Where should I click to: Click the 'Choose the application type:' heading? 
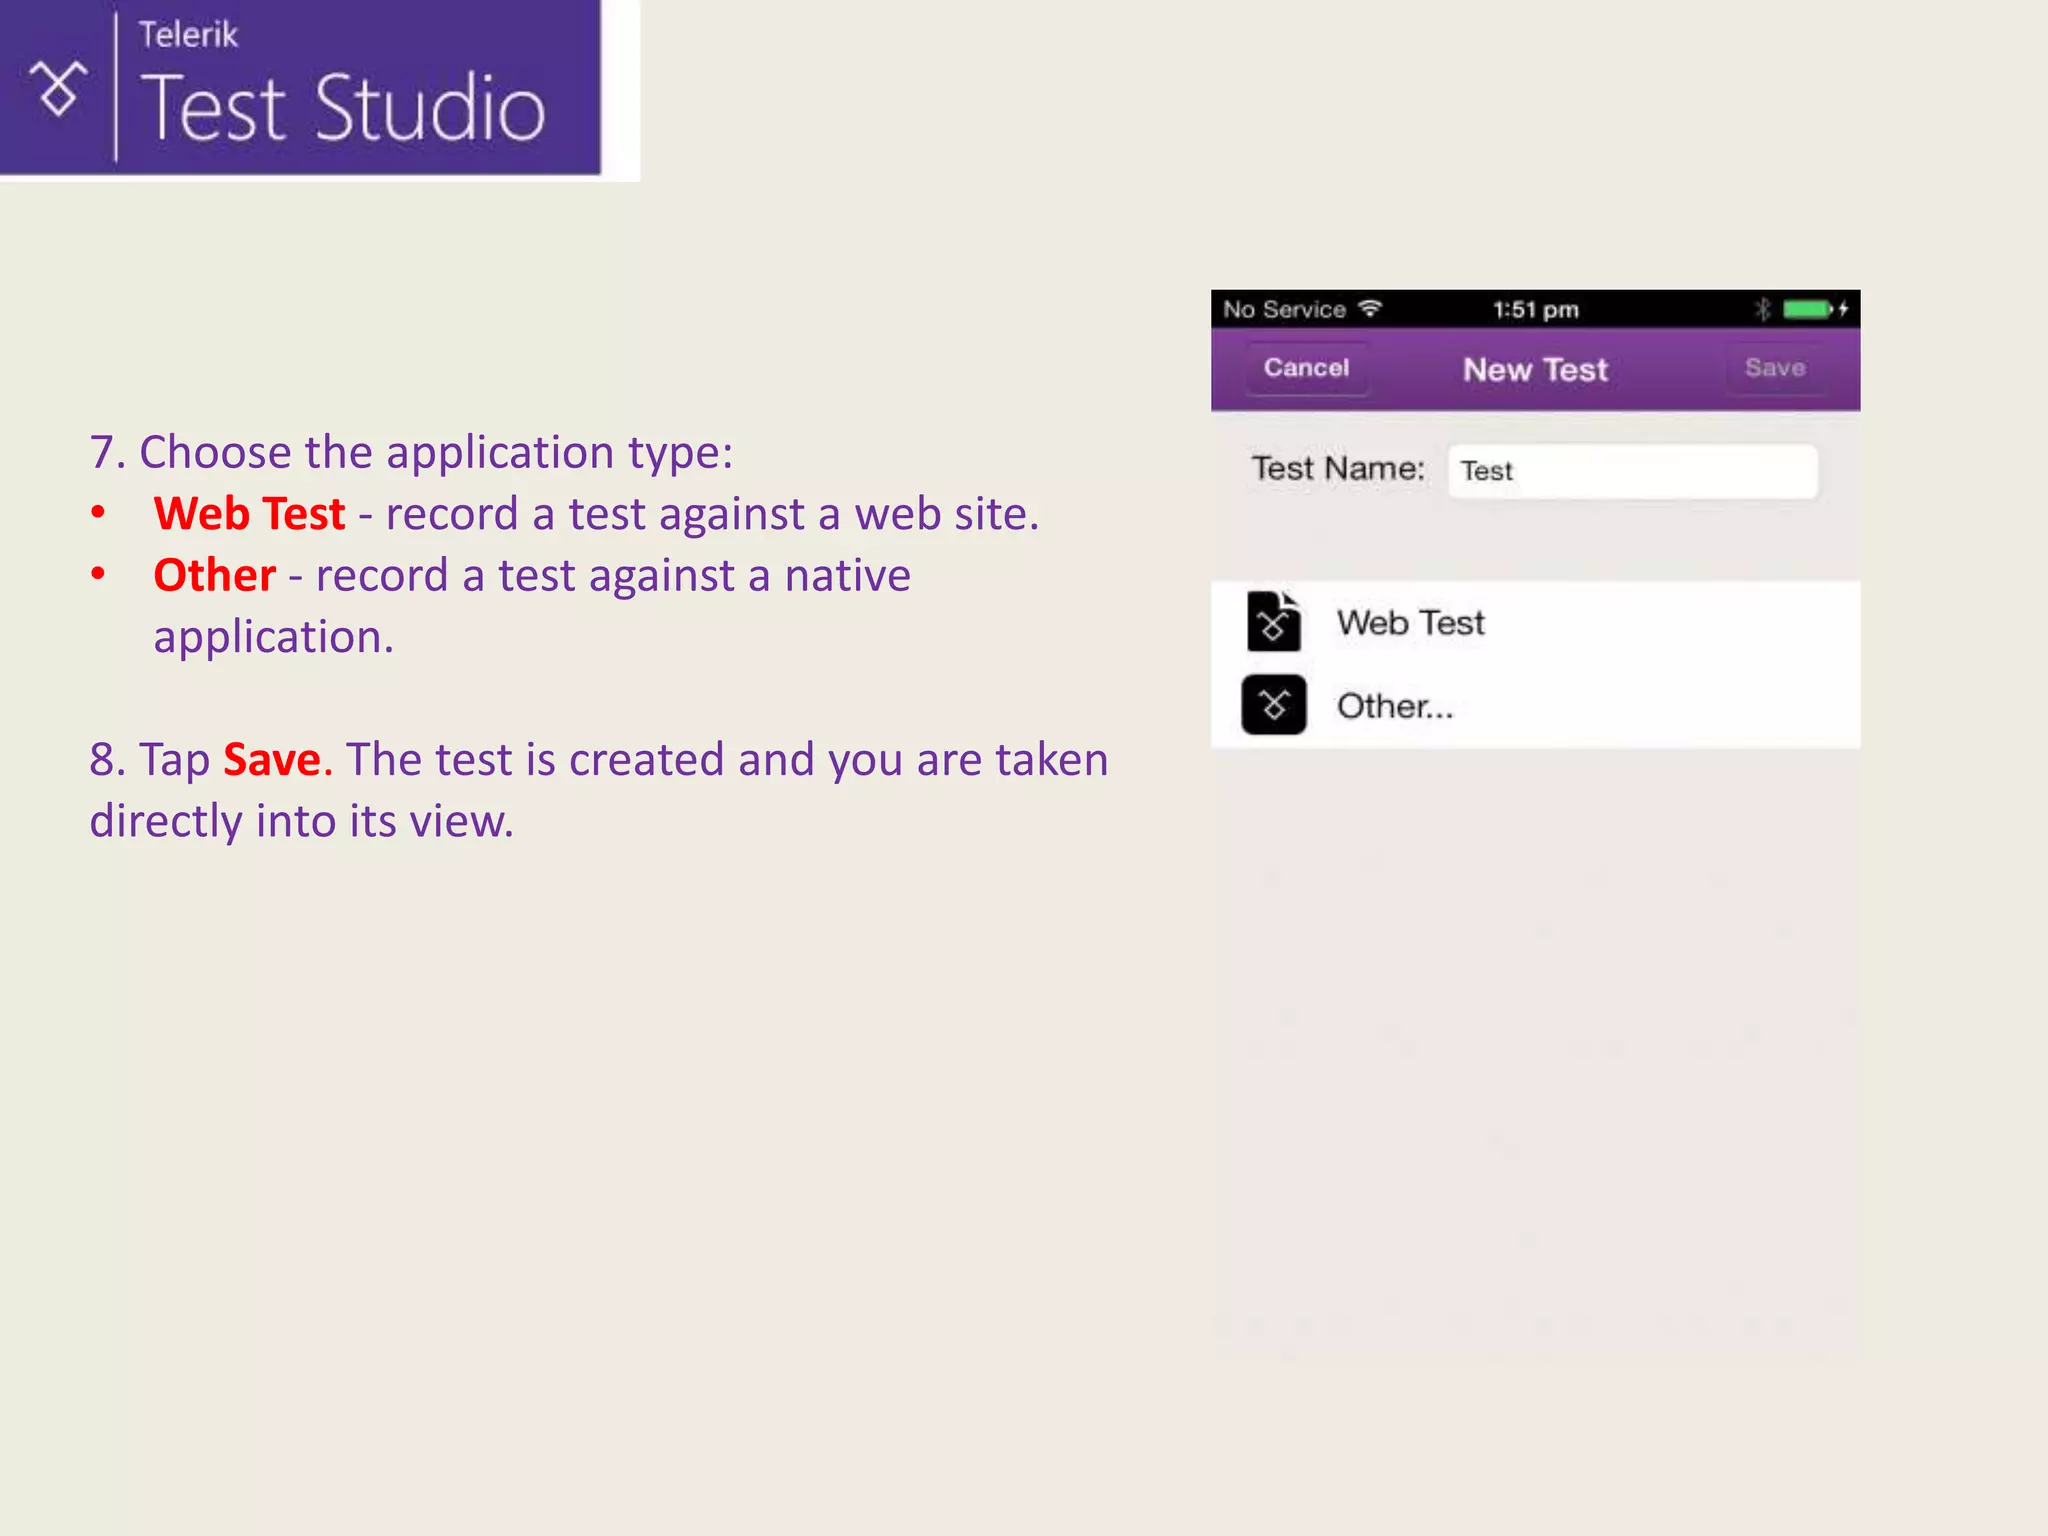click(436, 453)
